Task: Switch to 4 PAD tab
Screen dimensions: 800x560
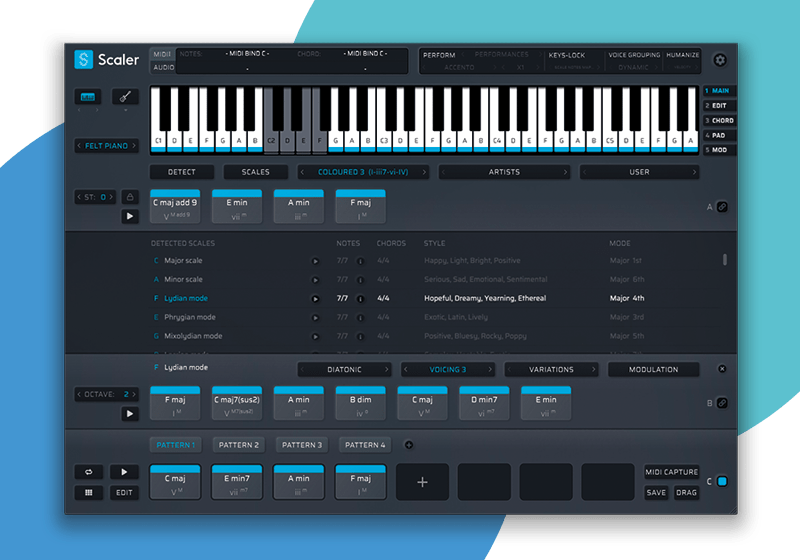Action: (719, 135)
